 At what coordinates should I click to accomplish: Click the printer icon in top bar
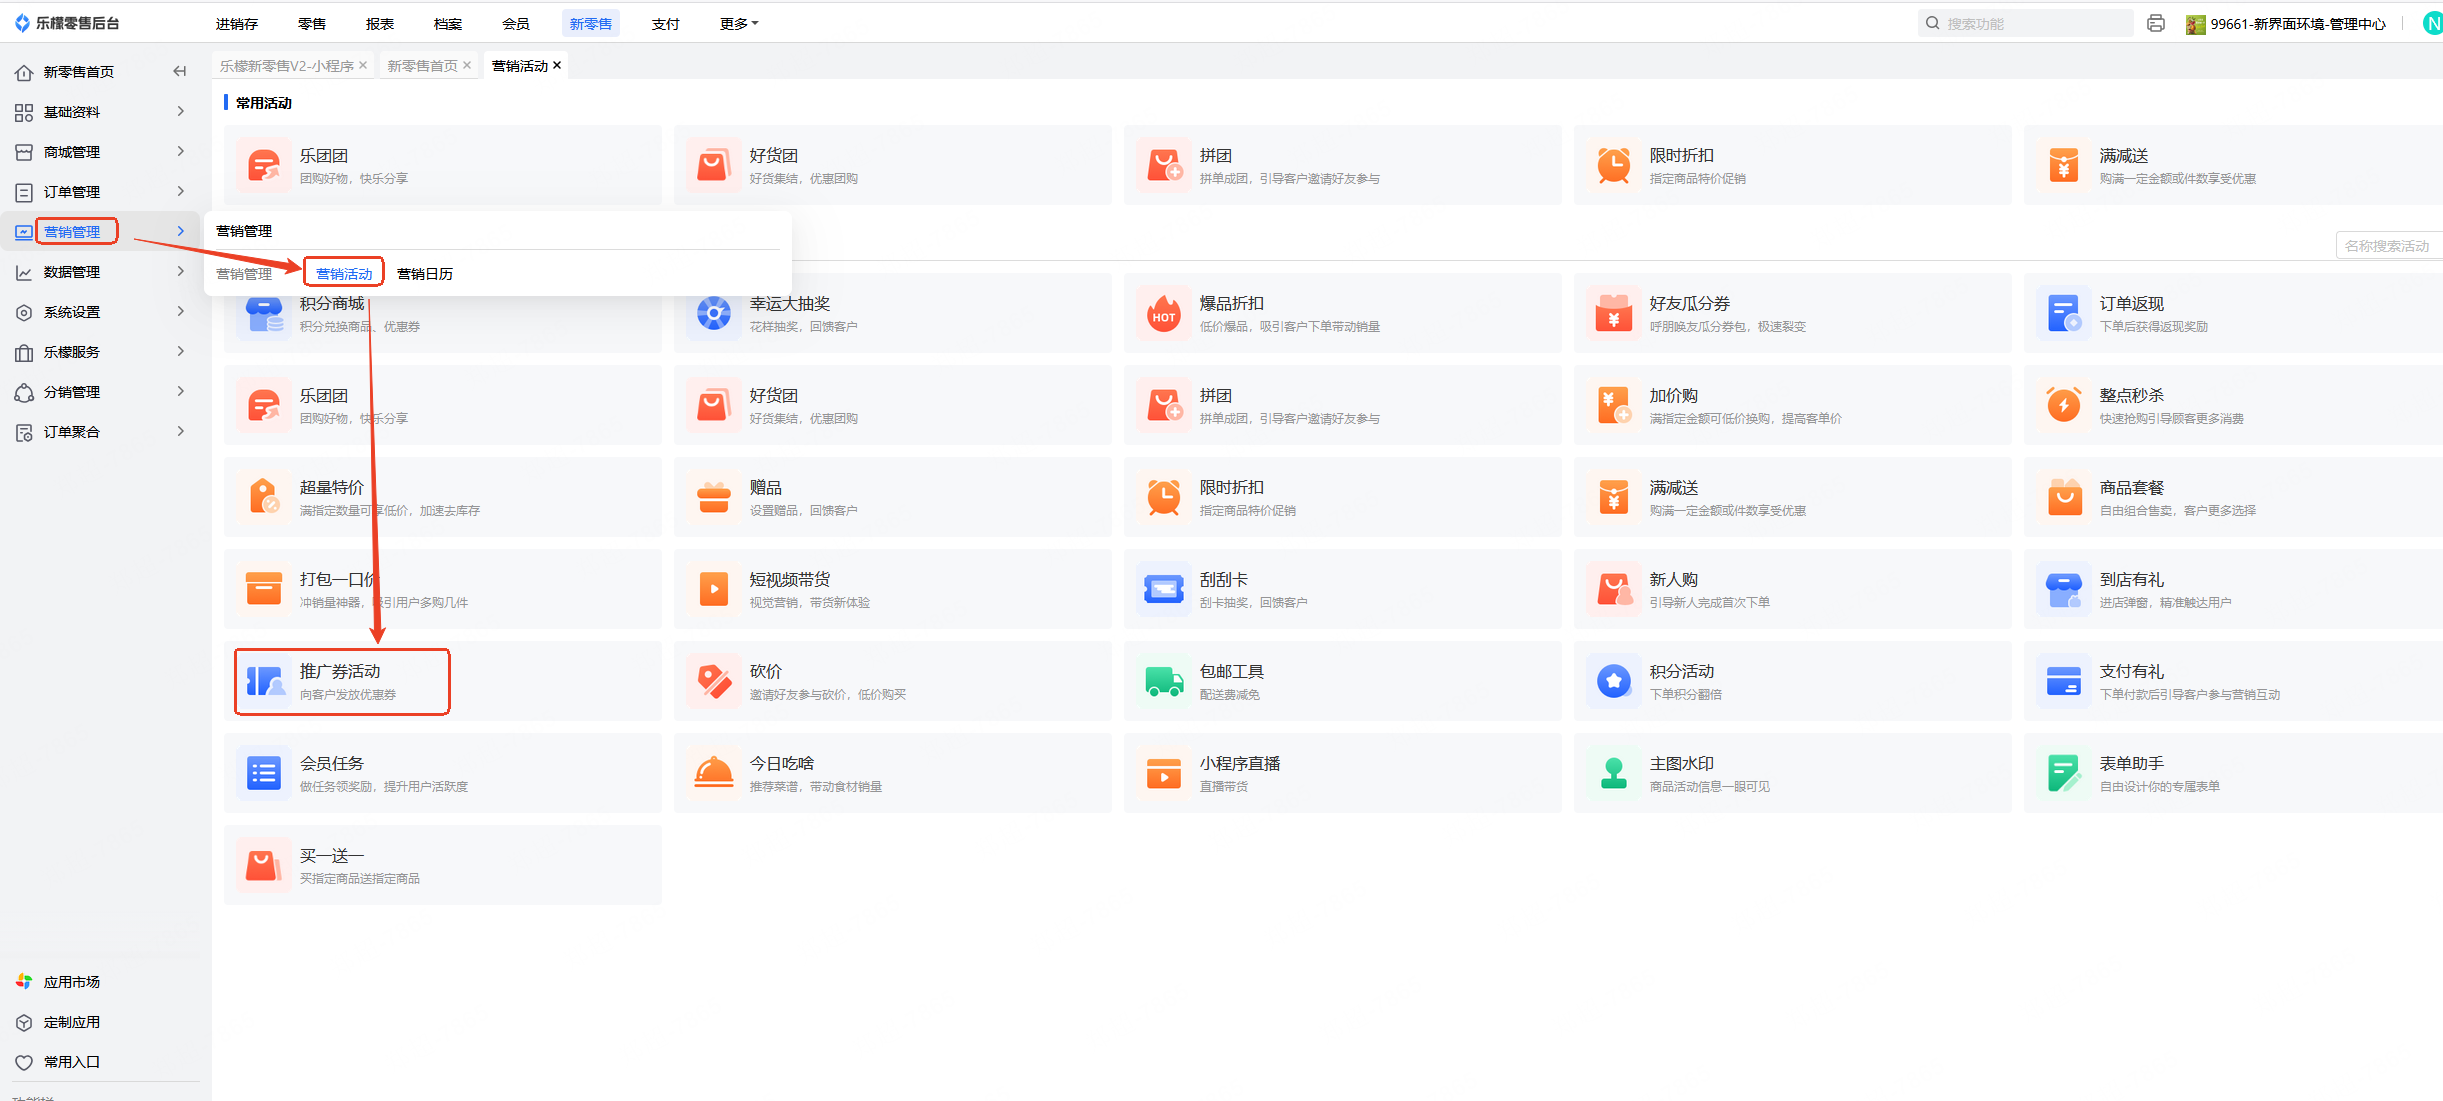(x=2156, y=23)
